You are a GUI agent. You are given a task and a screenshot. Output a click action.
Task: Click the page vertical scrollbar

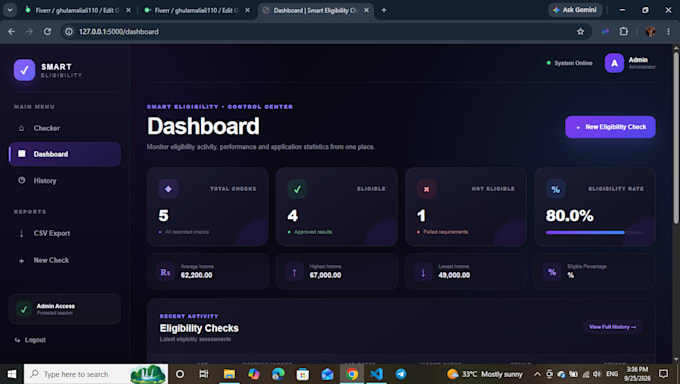(676, 138)
